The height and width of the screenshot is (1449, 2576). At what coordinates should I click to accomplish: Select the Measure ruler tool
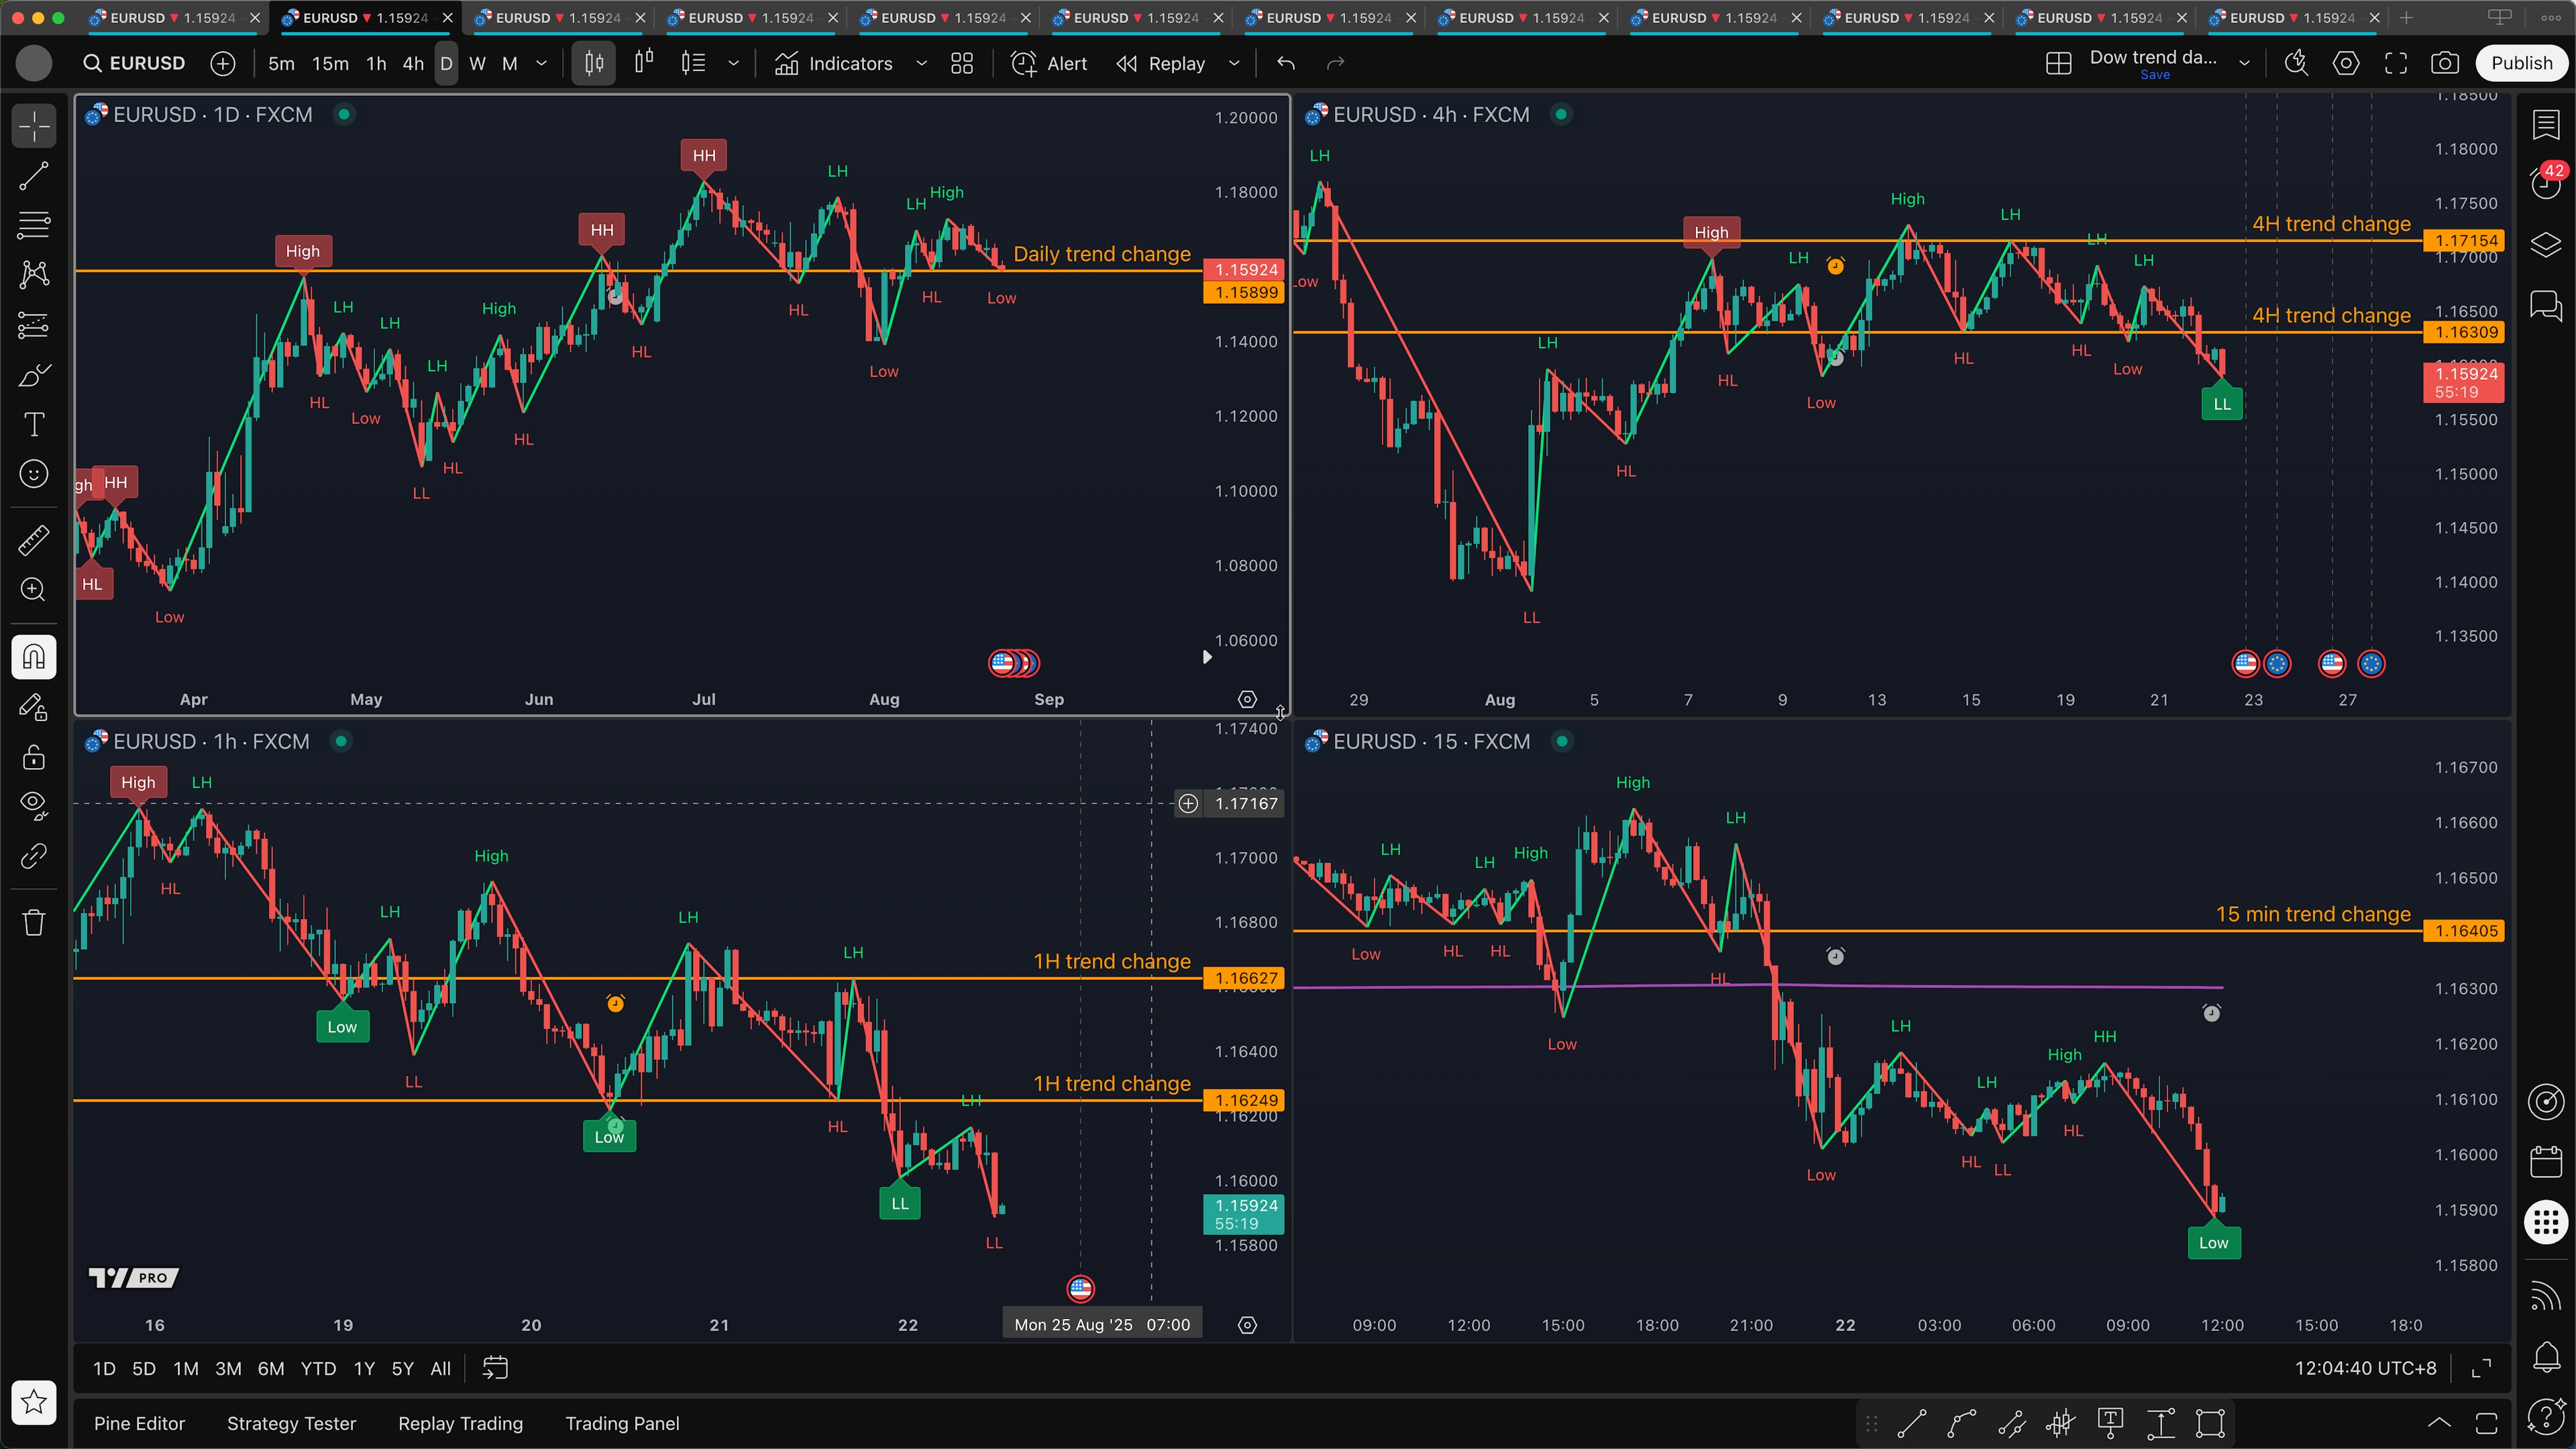tap(34, 540)
